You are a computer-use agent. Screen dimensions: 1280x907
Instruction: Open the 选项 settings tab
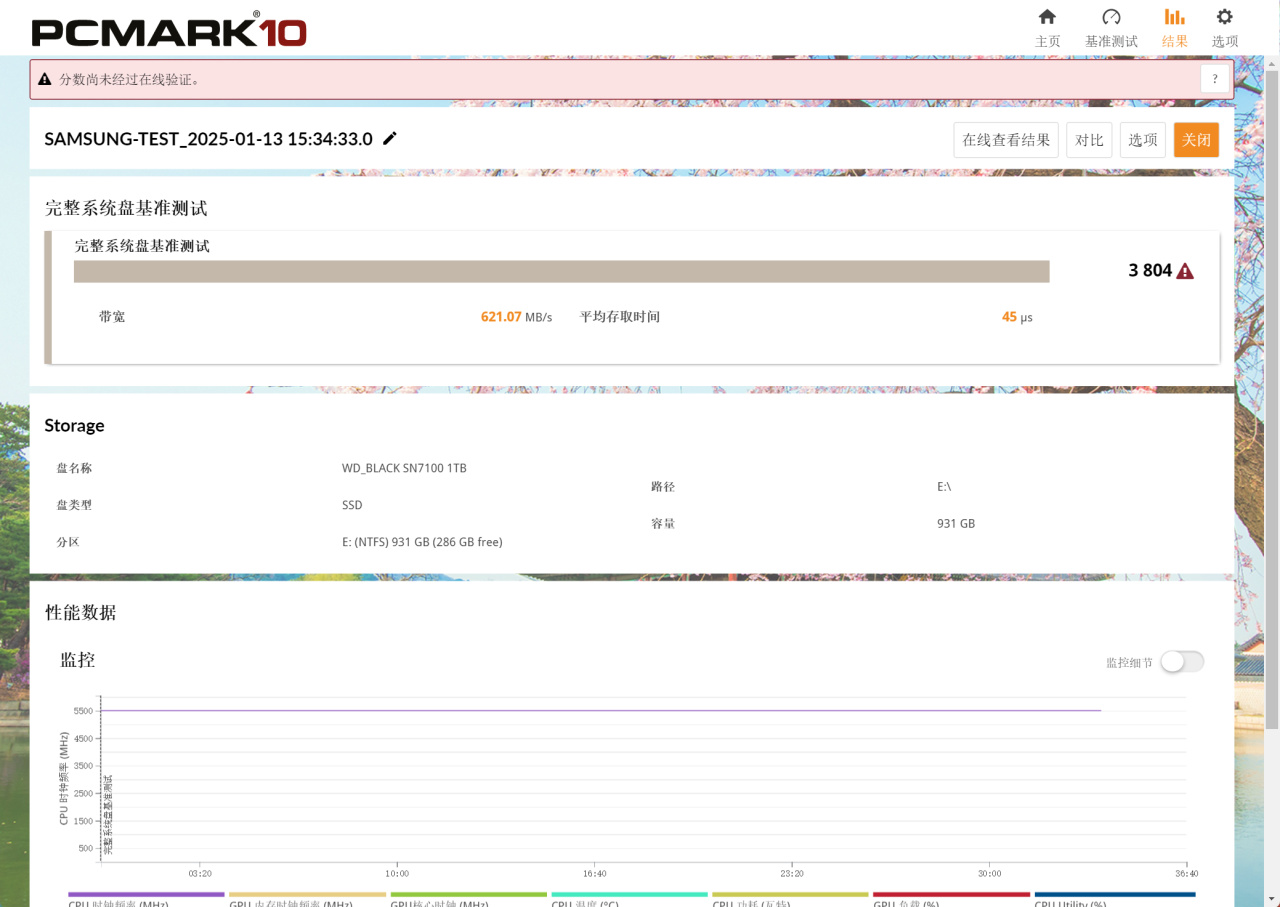point(1225,28)
